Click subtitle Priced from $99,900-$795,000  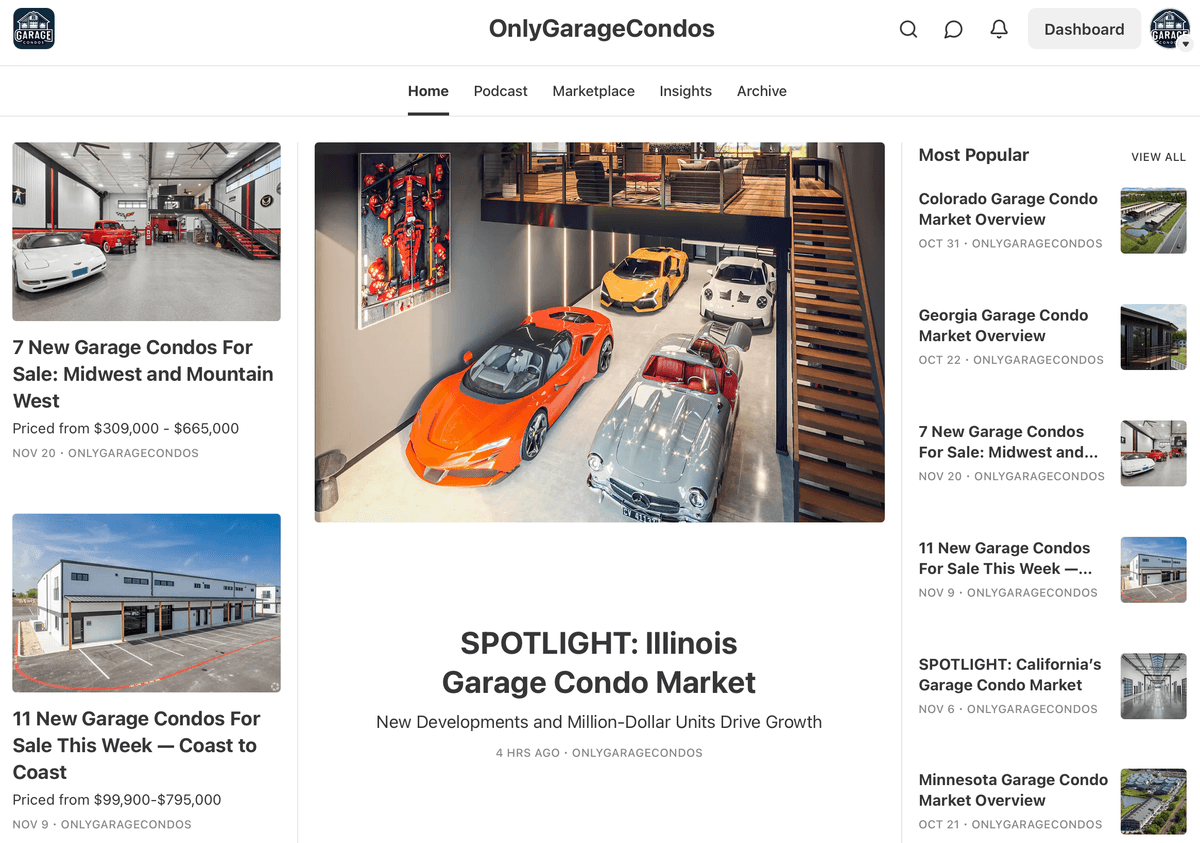click(117, 800)
